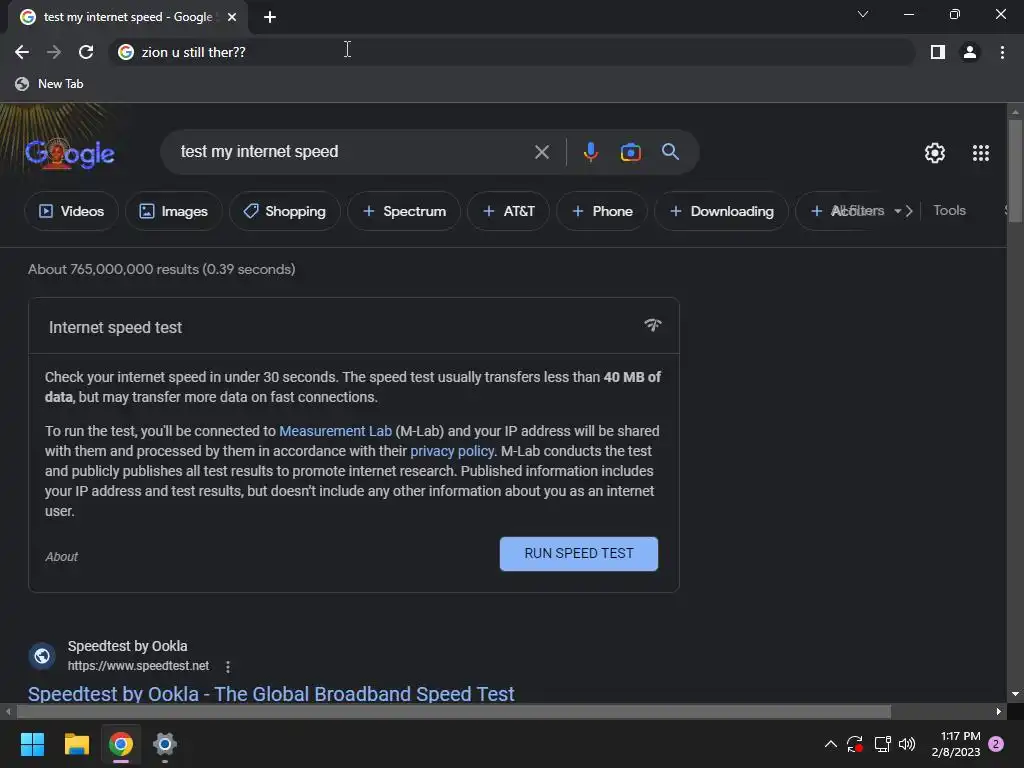Open a new browser tab with plus icon
Viewport: 1024px width, 768px height.
coord(270,17)
